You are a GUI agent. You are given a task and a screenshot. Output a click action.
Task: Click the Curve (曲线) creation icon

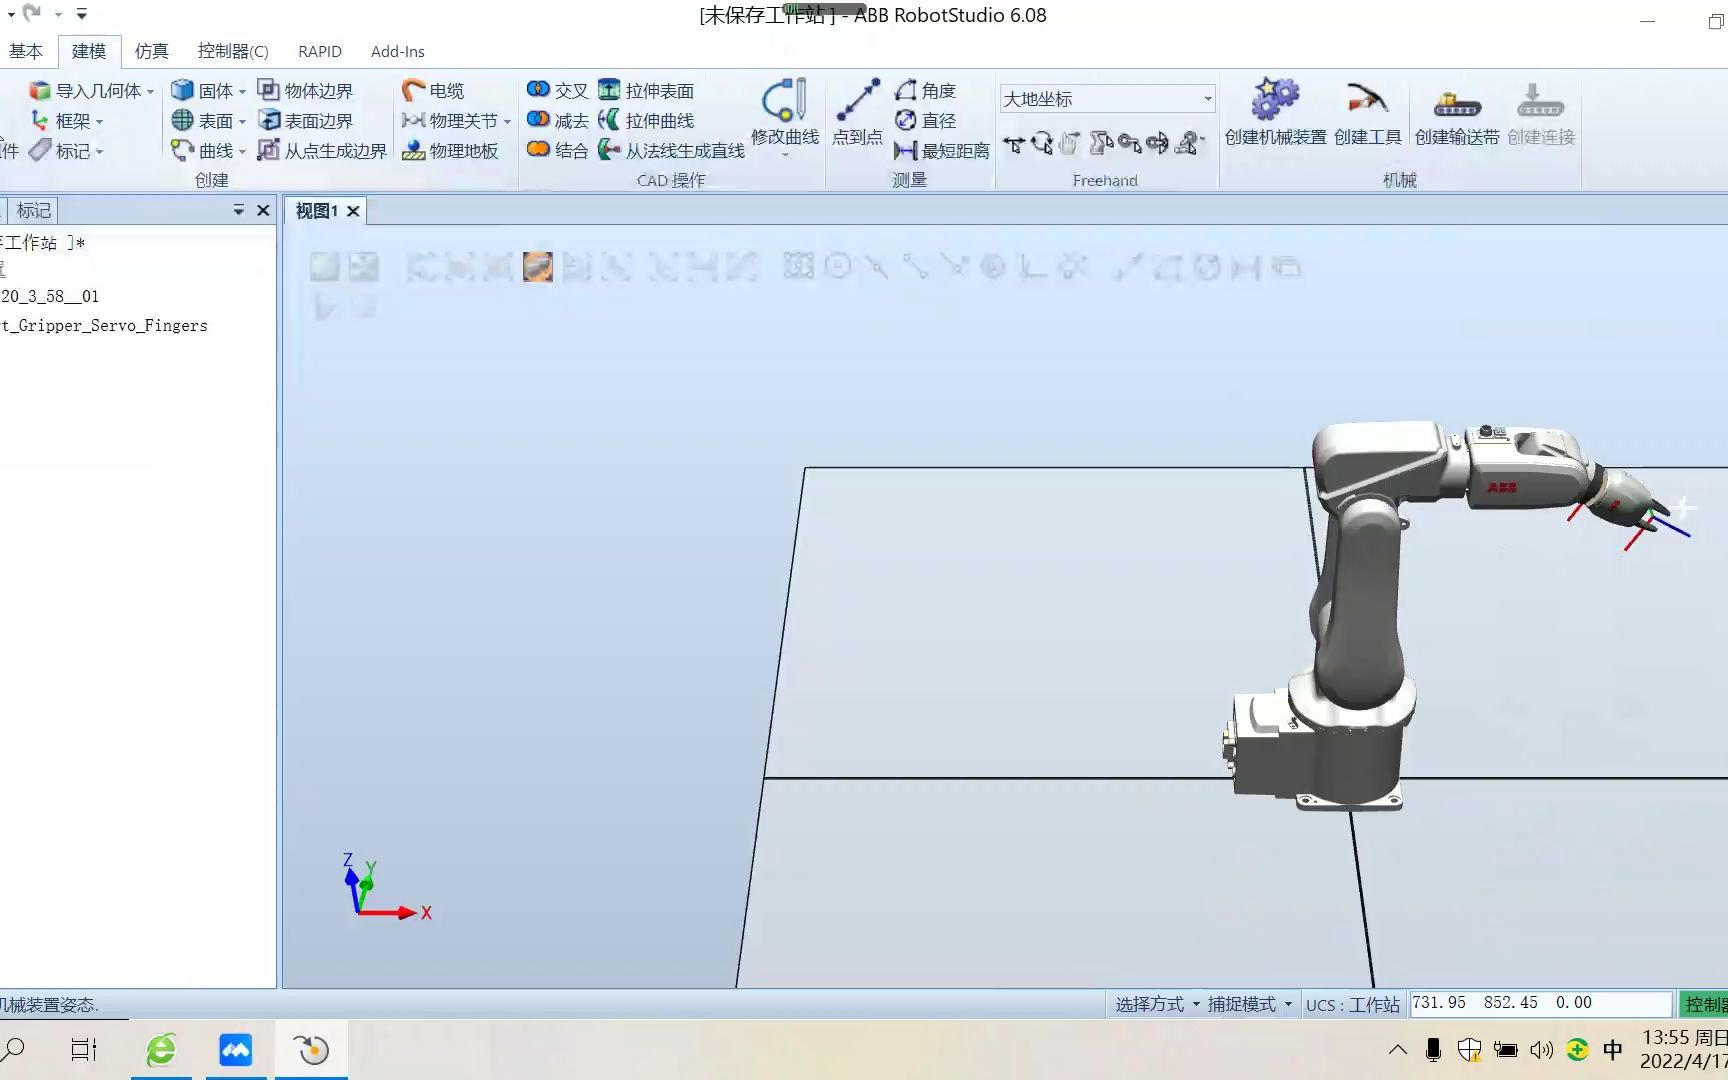click(182, 151)
